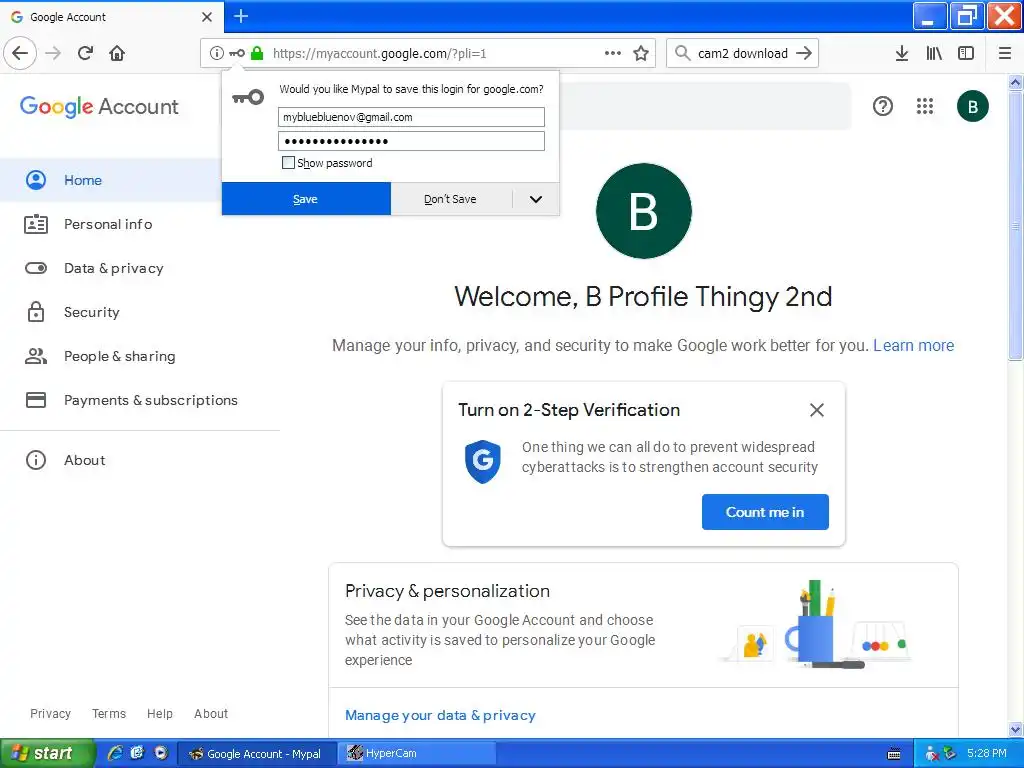Open the Terms footer link

point(108,713)
